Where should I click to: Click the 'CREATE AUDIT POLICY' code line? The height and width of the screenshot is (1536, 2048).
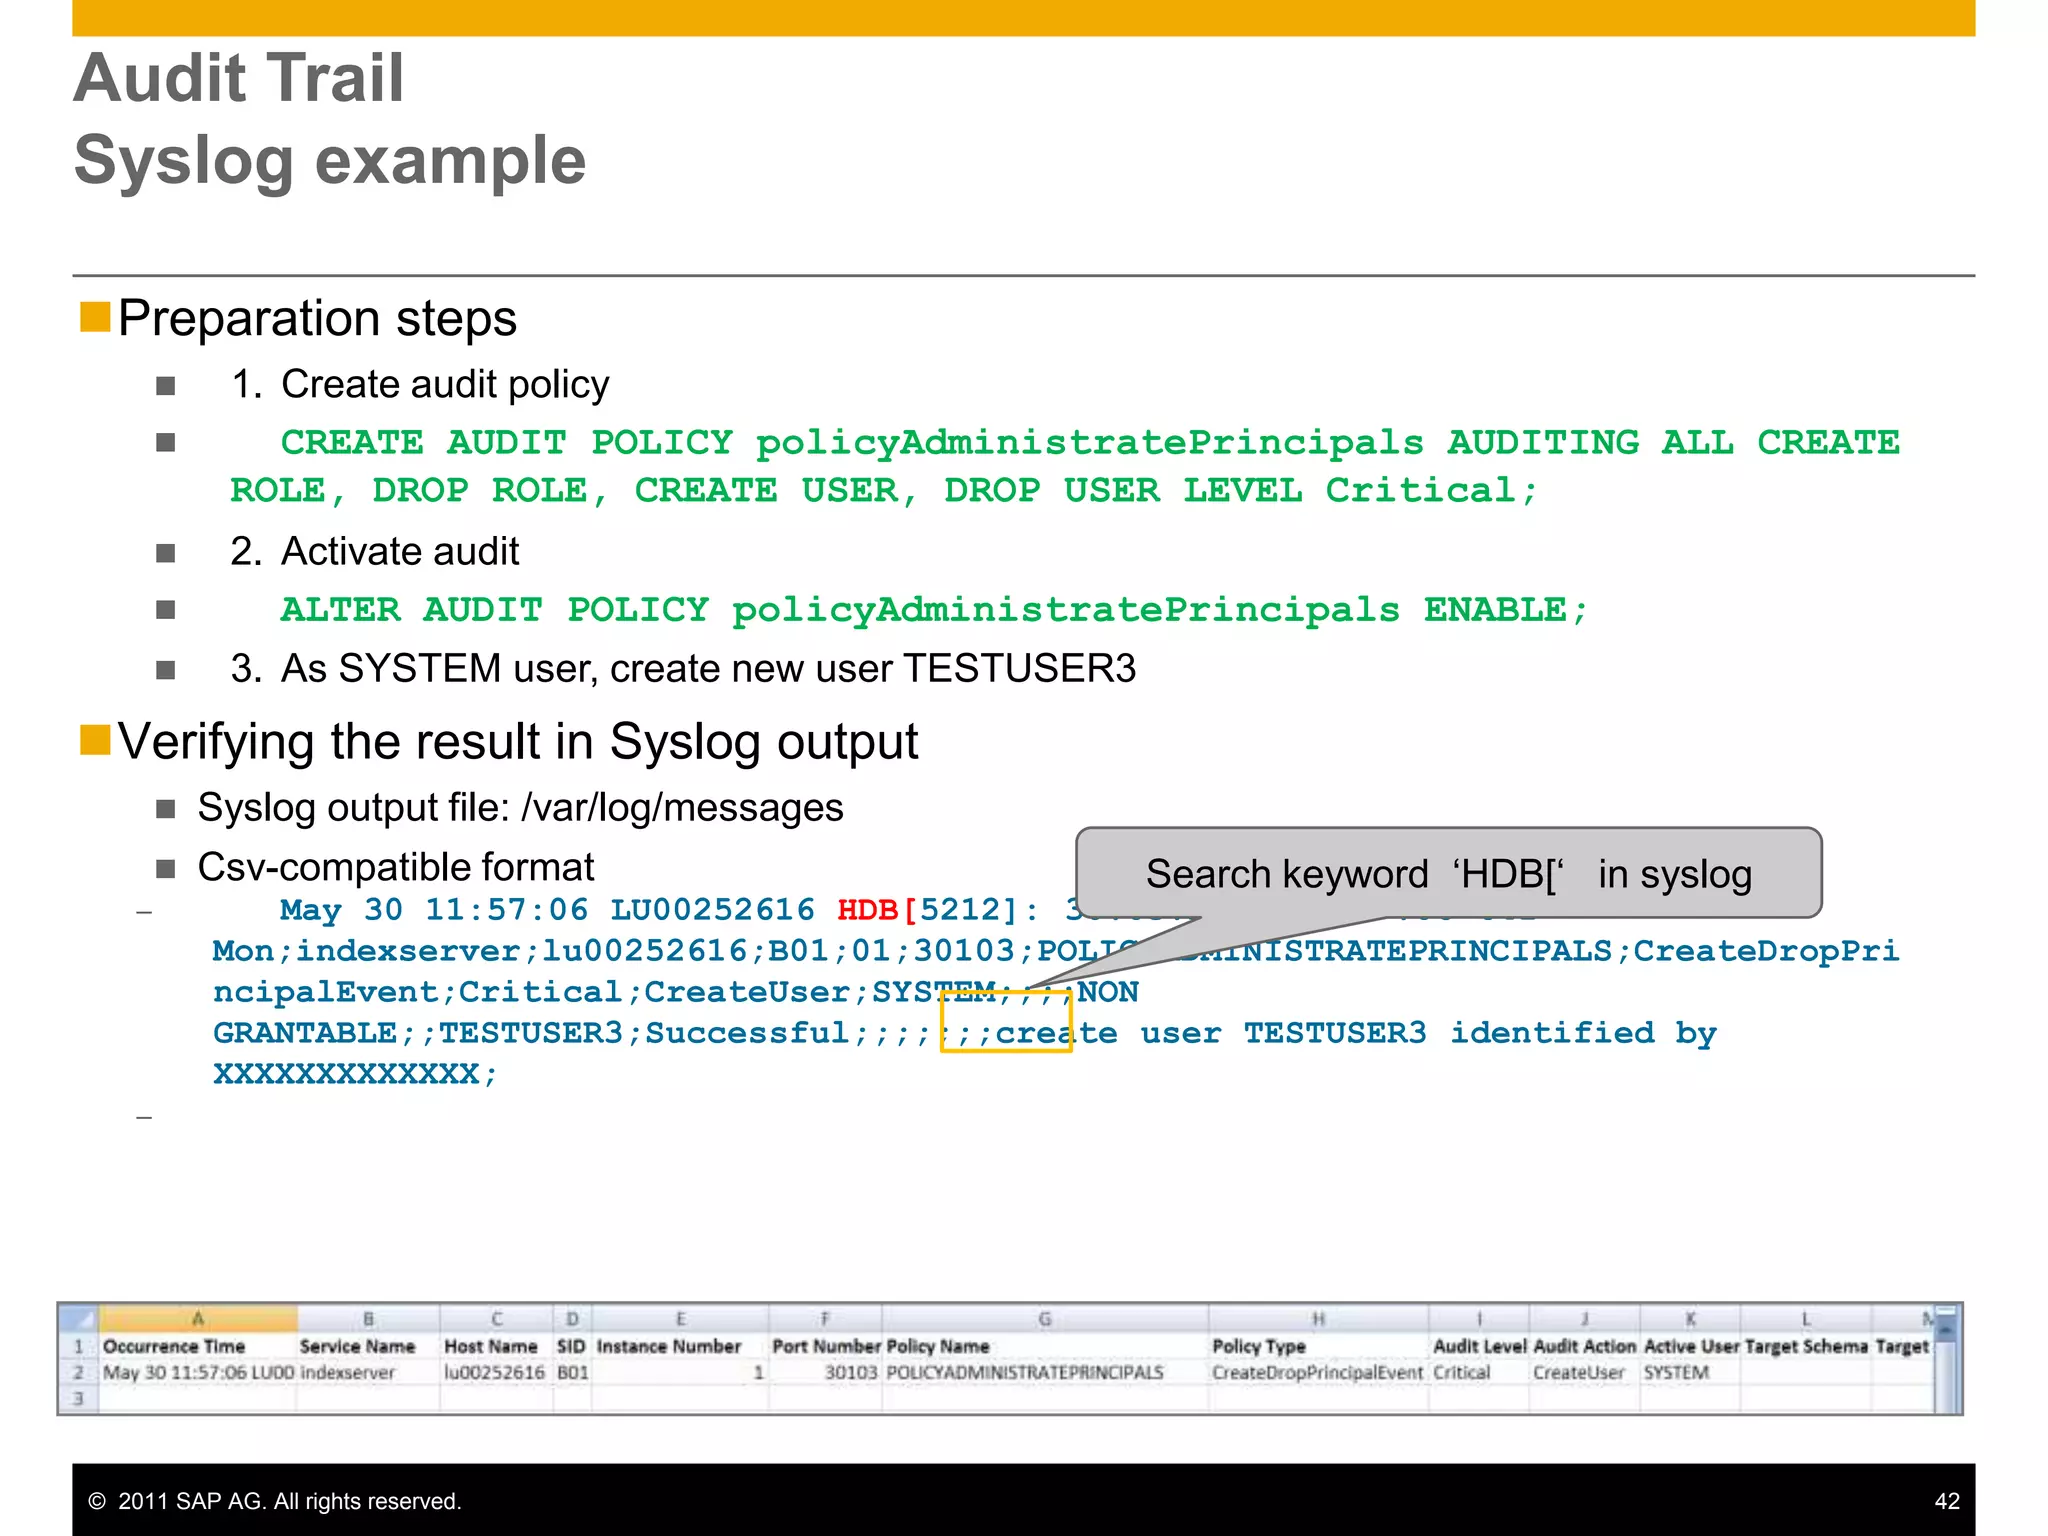1065,466
